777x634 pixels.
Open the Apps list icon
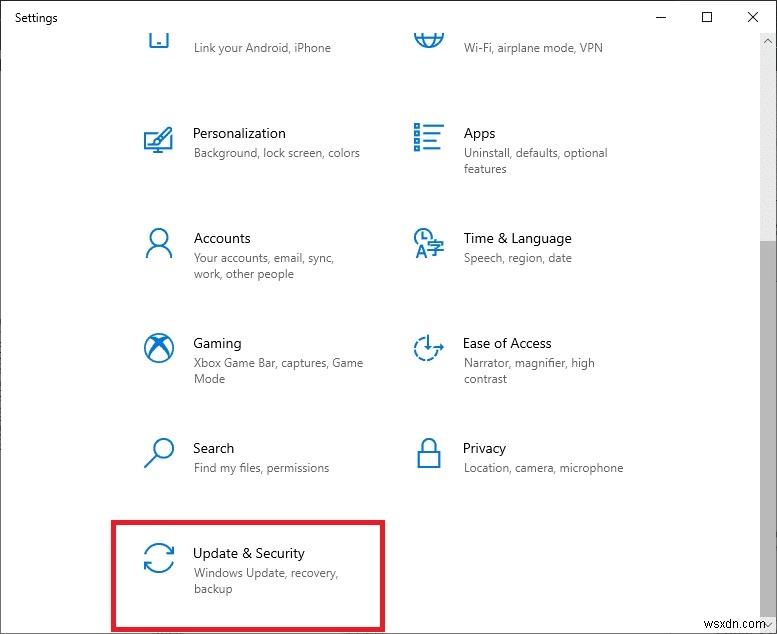[428, 138]
